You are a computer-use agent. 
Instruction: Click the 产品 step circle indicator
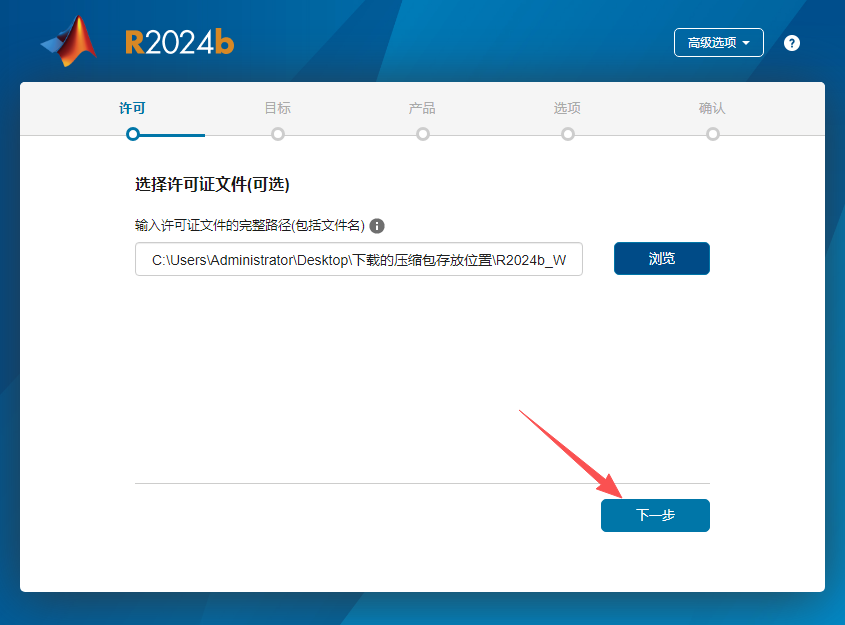[422, 133]
